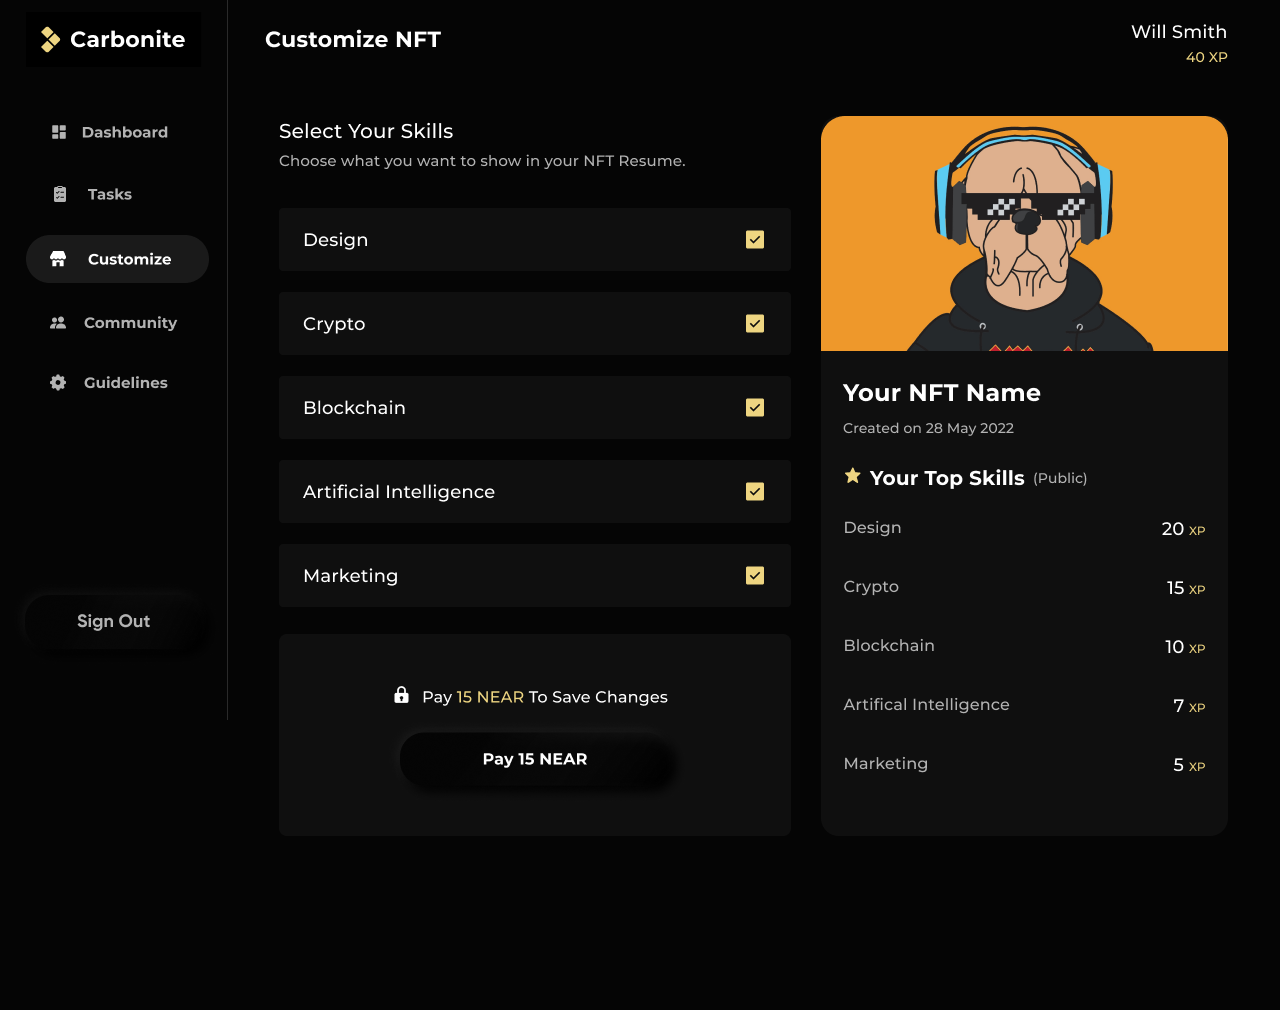1280x1010 pixels.
Task: Click the Guidelines gear icon
Action: (58, 383)
